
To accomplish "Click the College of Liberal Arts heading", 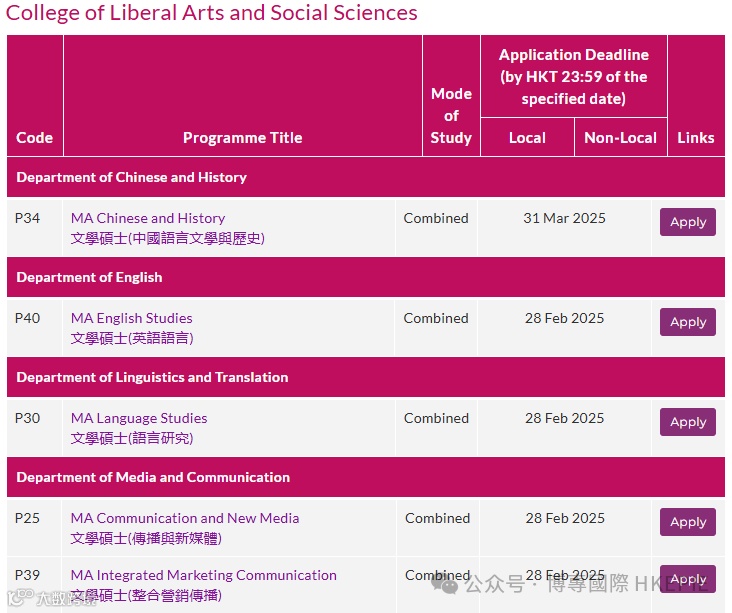I will 212,13.
